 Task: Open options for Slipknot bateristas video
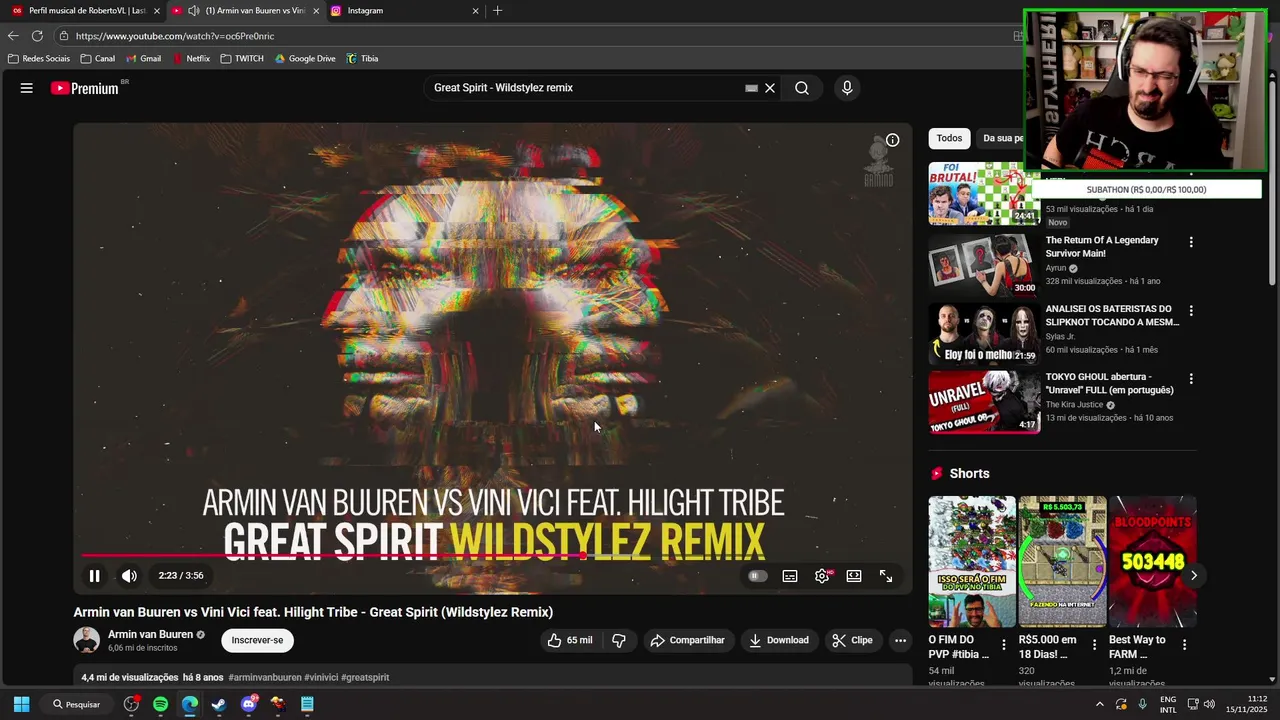[1190, 311]
